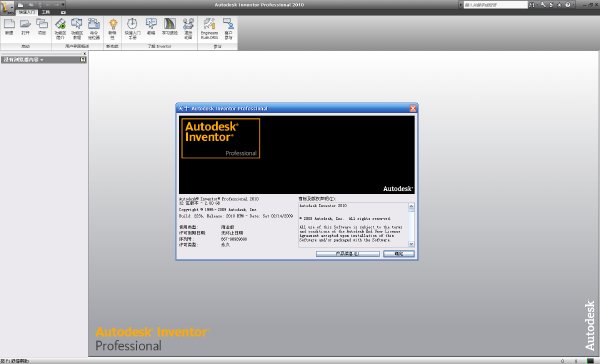
Task: Click the Product Information button in About dialog
Action: 348,254
